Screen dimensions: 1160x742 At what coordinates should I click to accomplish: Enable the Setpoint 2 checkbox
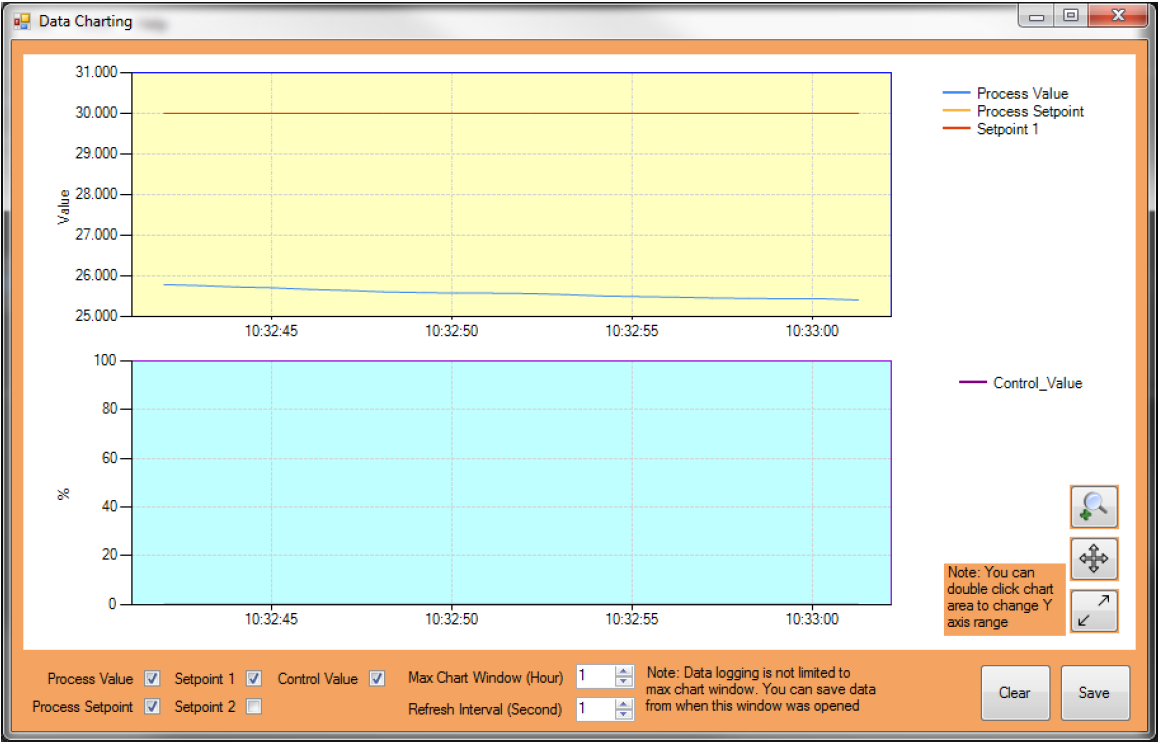(254, 707)
